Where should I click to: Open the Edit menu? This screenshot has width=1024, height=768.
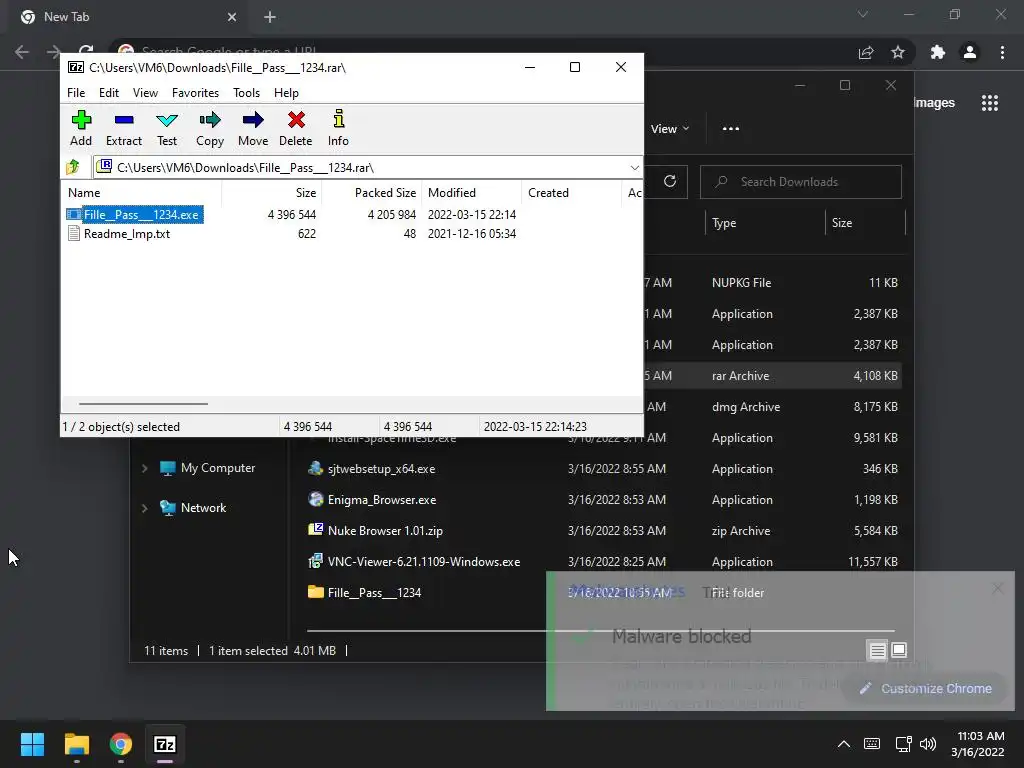108,93
